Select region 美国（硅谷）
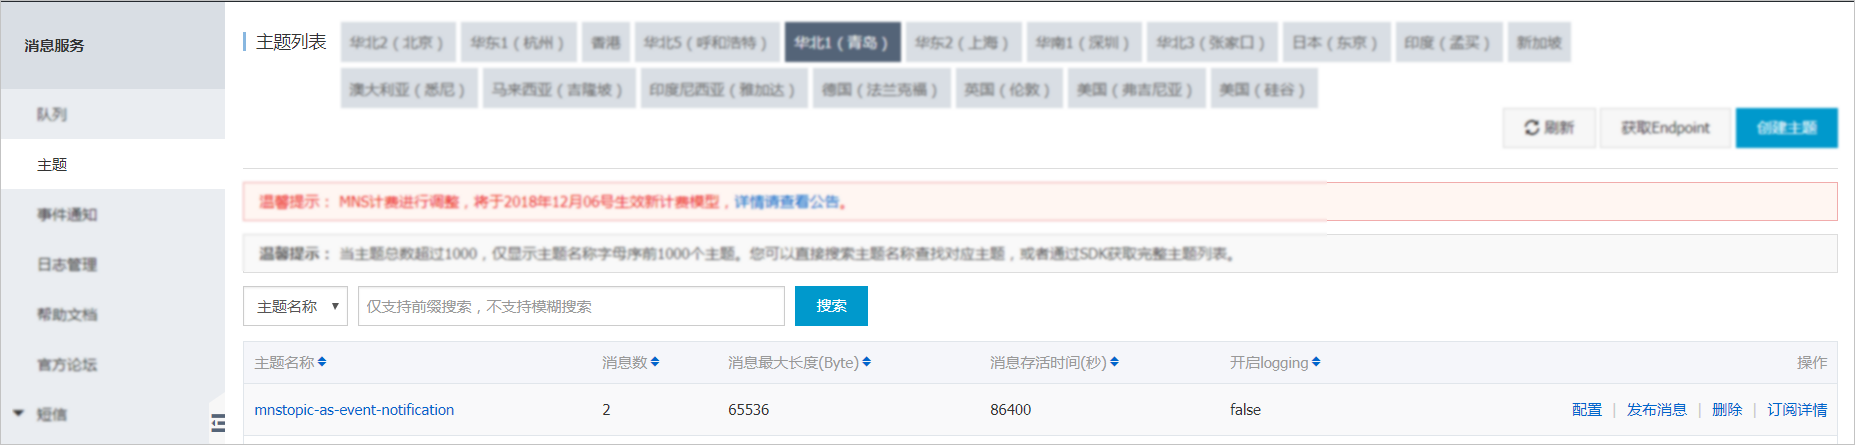Viewport: 1855px width, 445px height. (1263, 89)
